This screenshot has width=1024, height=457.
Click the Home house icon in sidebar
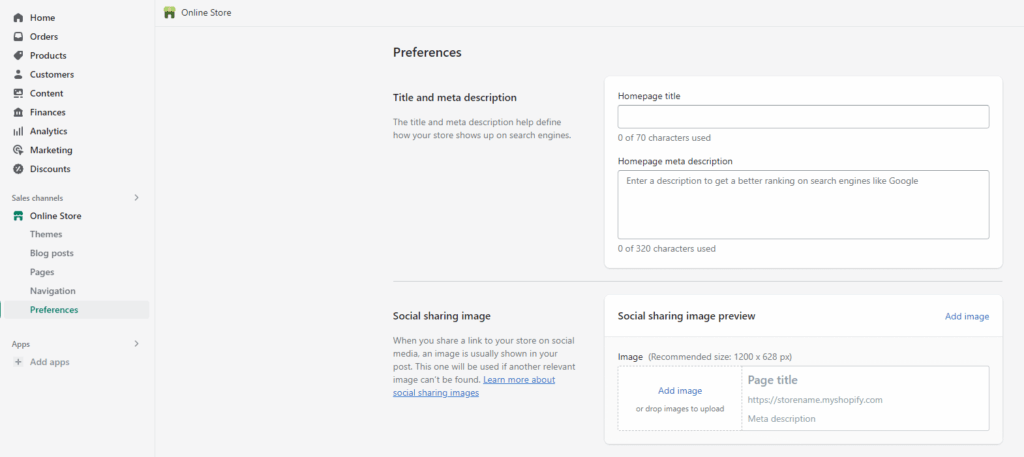click(18, 18)
